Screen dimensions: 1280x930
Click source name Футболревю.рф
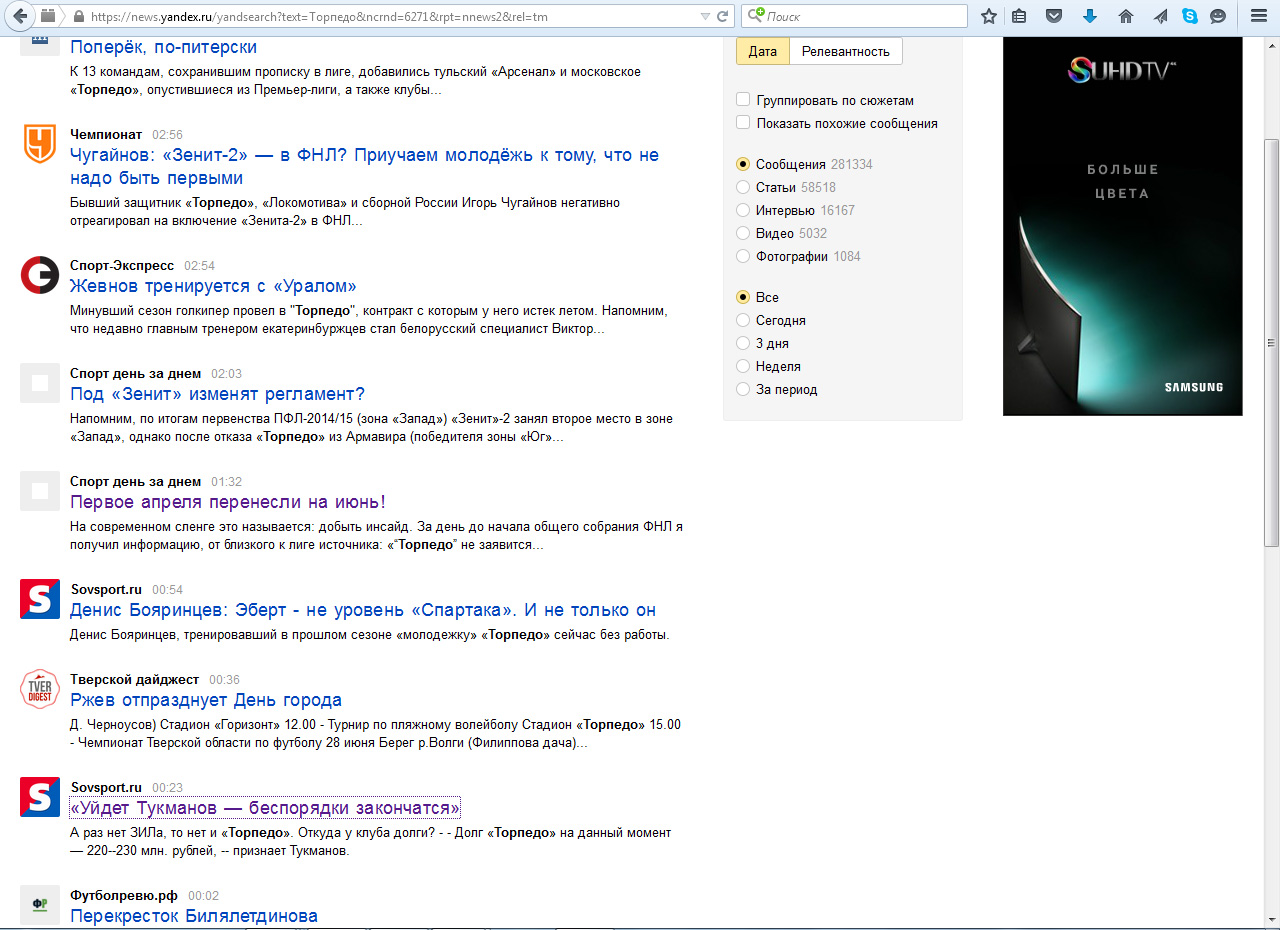[124, 895]
